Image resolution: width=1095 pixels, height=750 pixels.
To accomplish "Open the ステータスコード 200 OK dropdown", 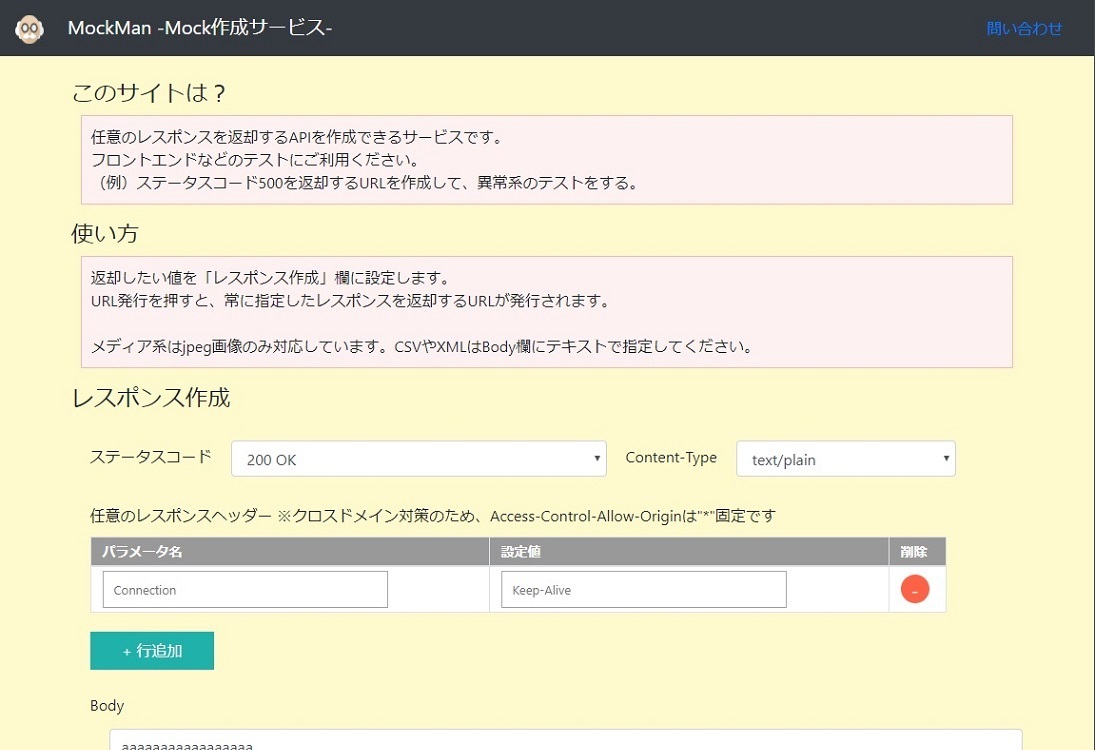I will tap(418, 460).
